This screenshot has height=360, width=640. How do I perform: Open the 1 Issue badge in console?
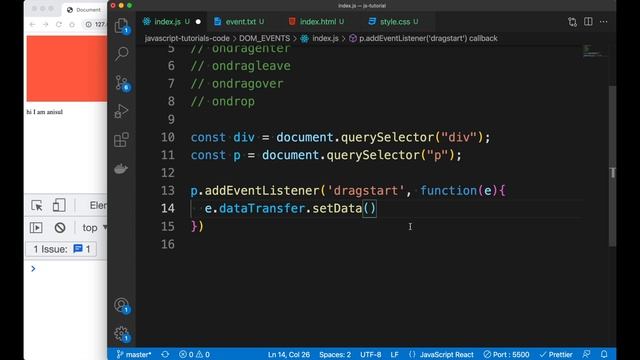coord(61,249)
